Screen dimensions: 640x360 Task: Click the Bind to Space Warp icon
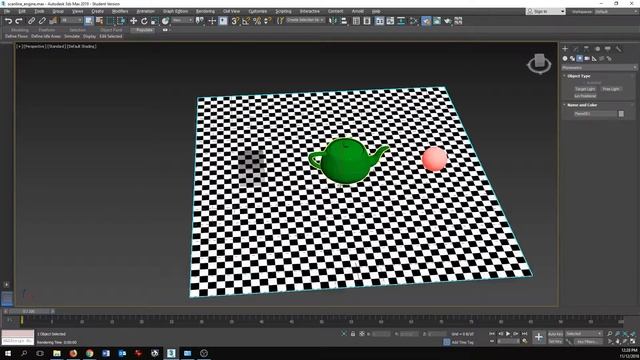click(53, 21)
